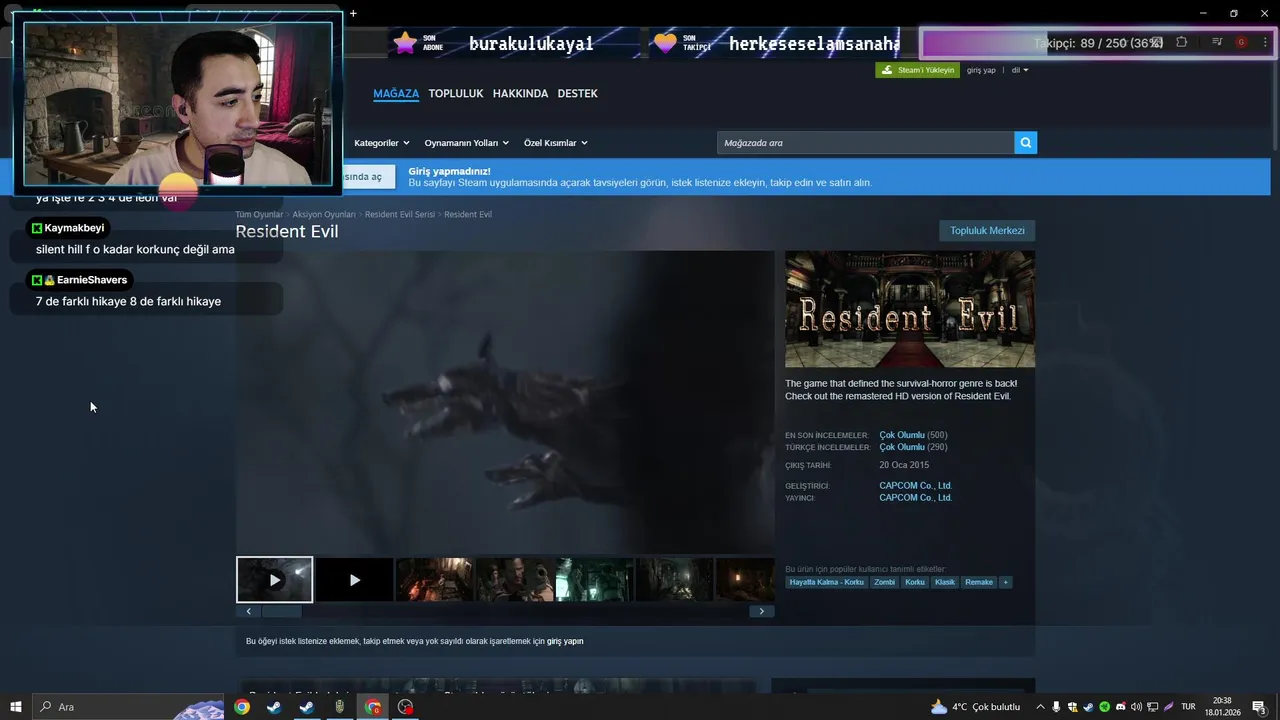
Task: Play the first trailer thumbnail
Action: [x=274, y=580]
